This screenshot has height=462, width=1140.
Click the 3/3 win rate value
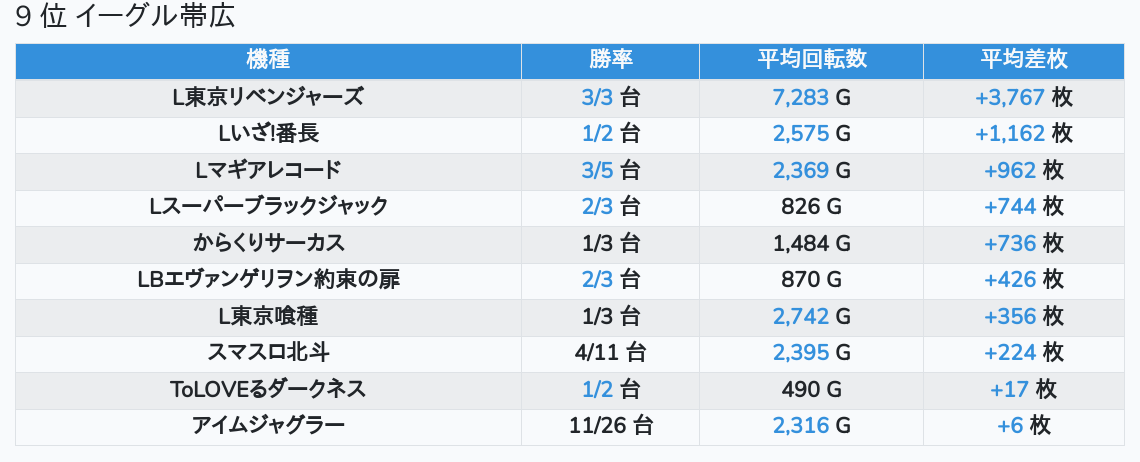(x=598, y=97)
